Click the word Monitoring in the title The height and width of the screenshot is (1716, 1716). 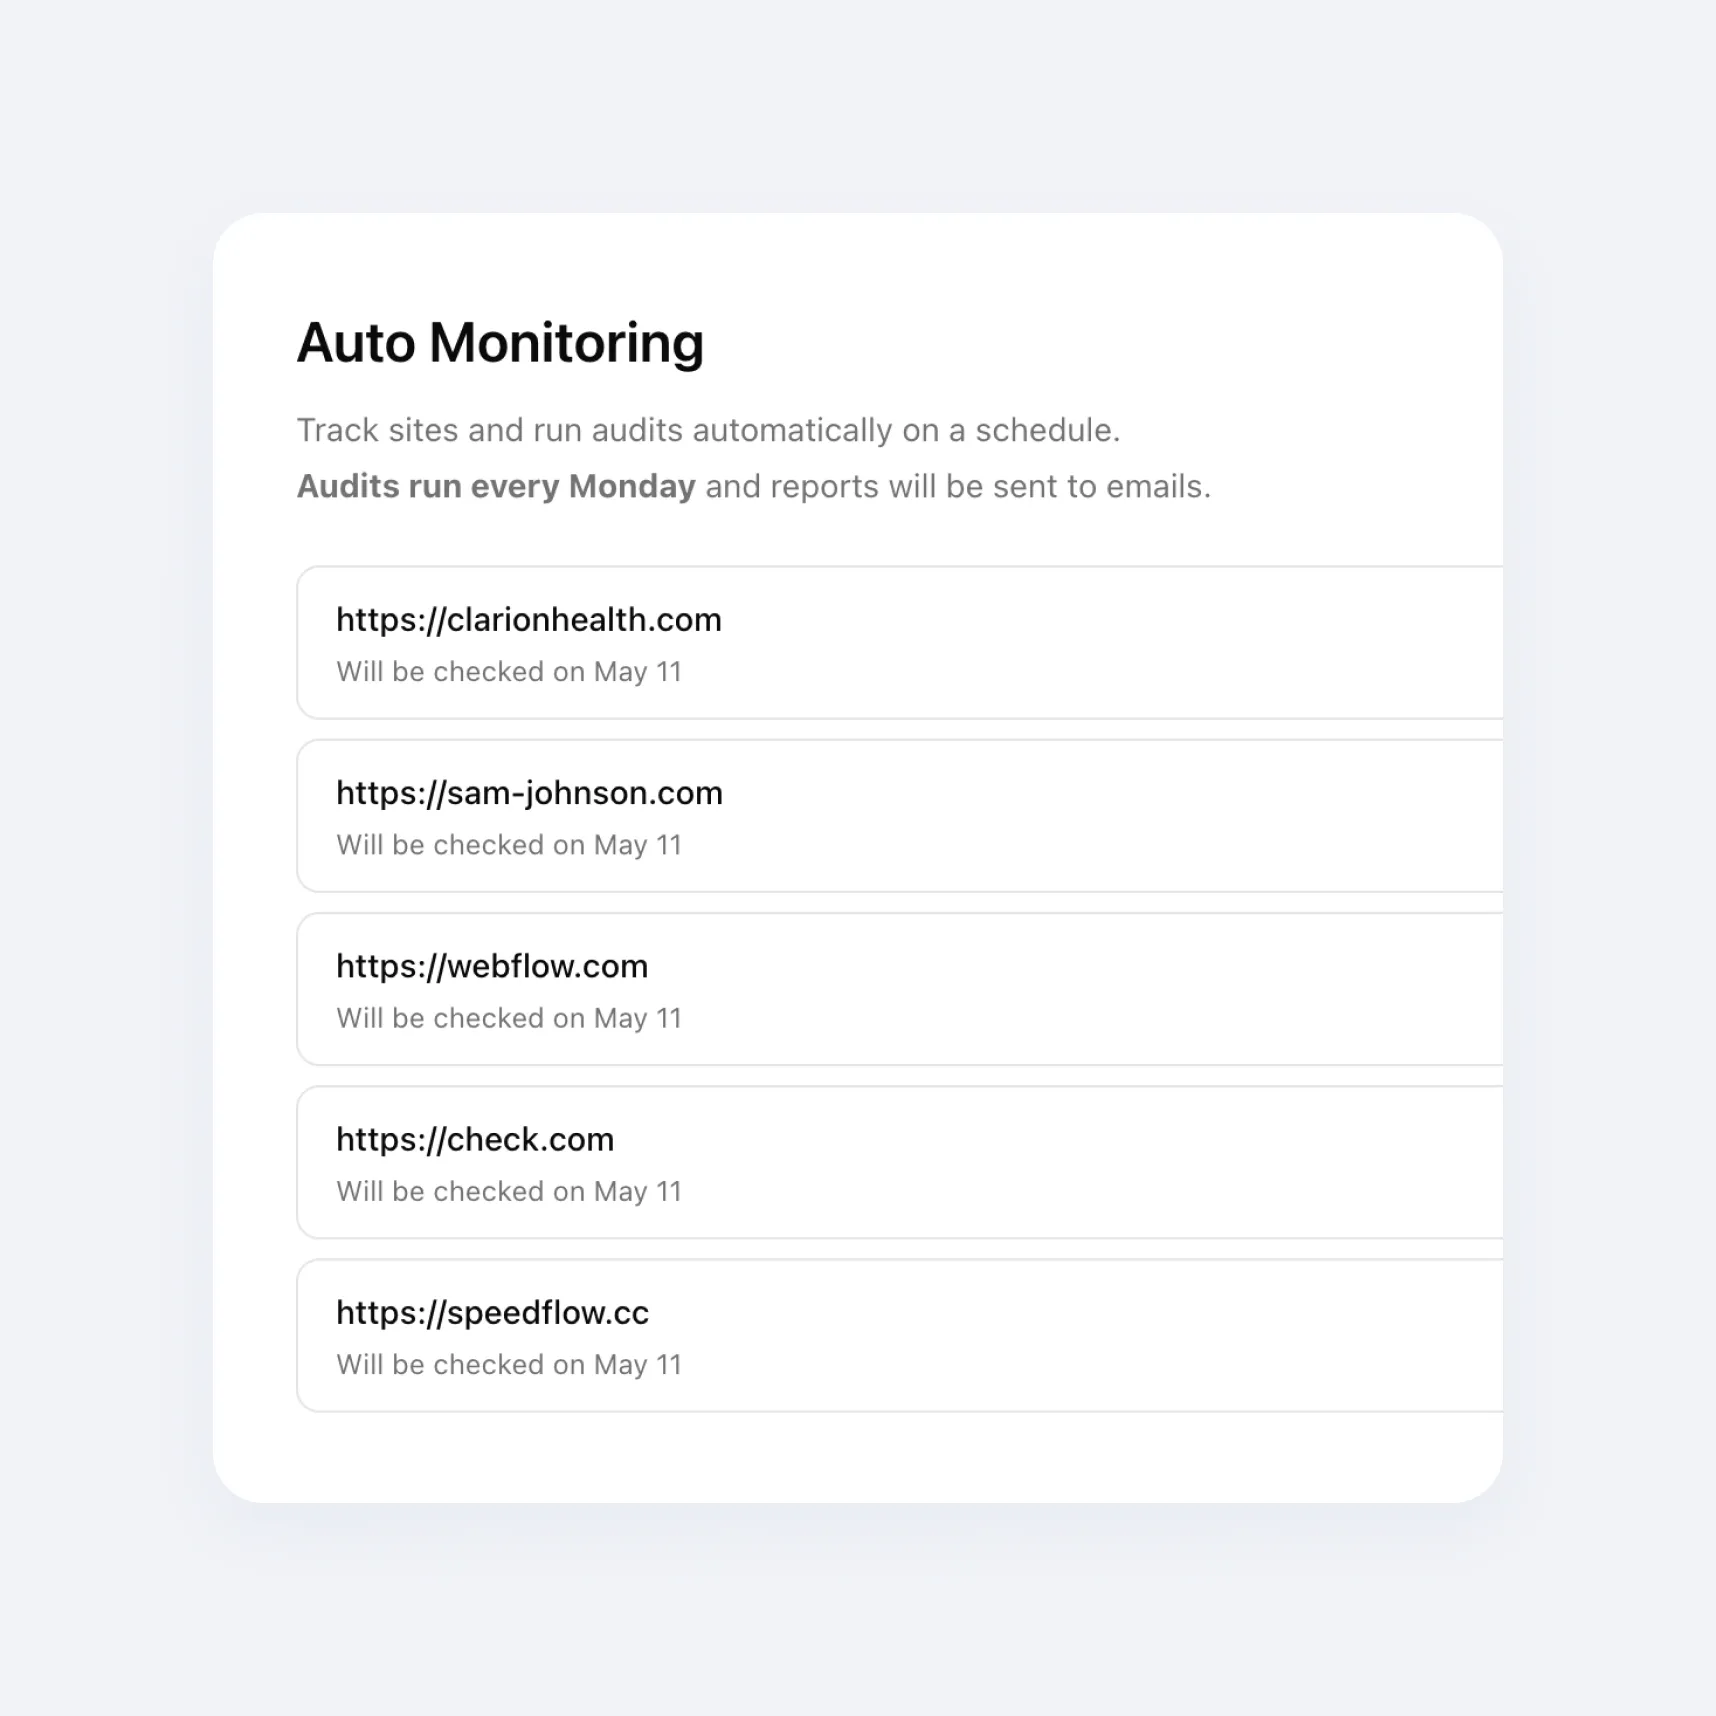coord(567,343)
